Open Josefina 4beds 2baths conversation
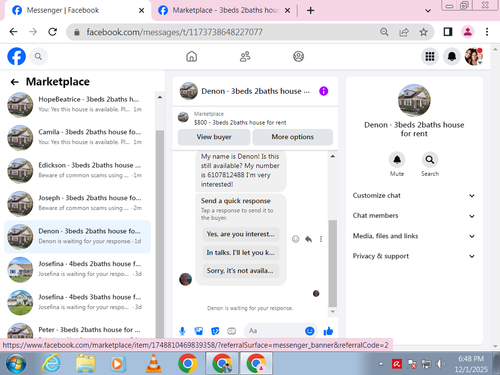 tap(77, 269)
